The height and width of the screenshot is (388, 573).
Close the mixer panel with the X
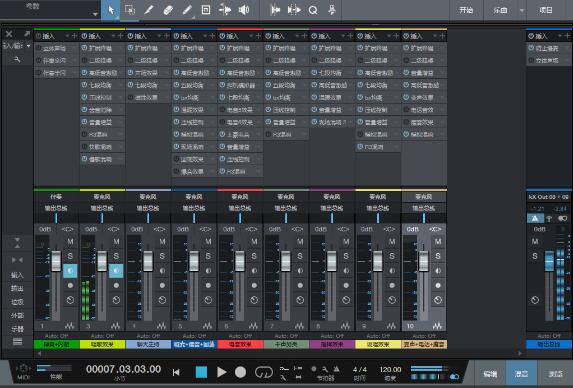tap(9, 34)
